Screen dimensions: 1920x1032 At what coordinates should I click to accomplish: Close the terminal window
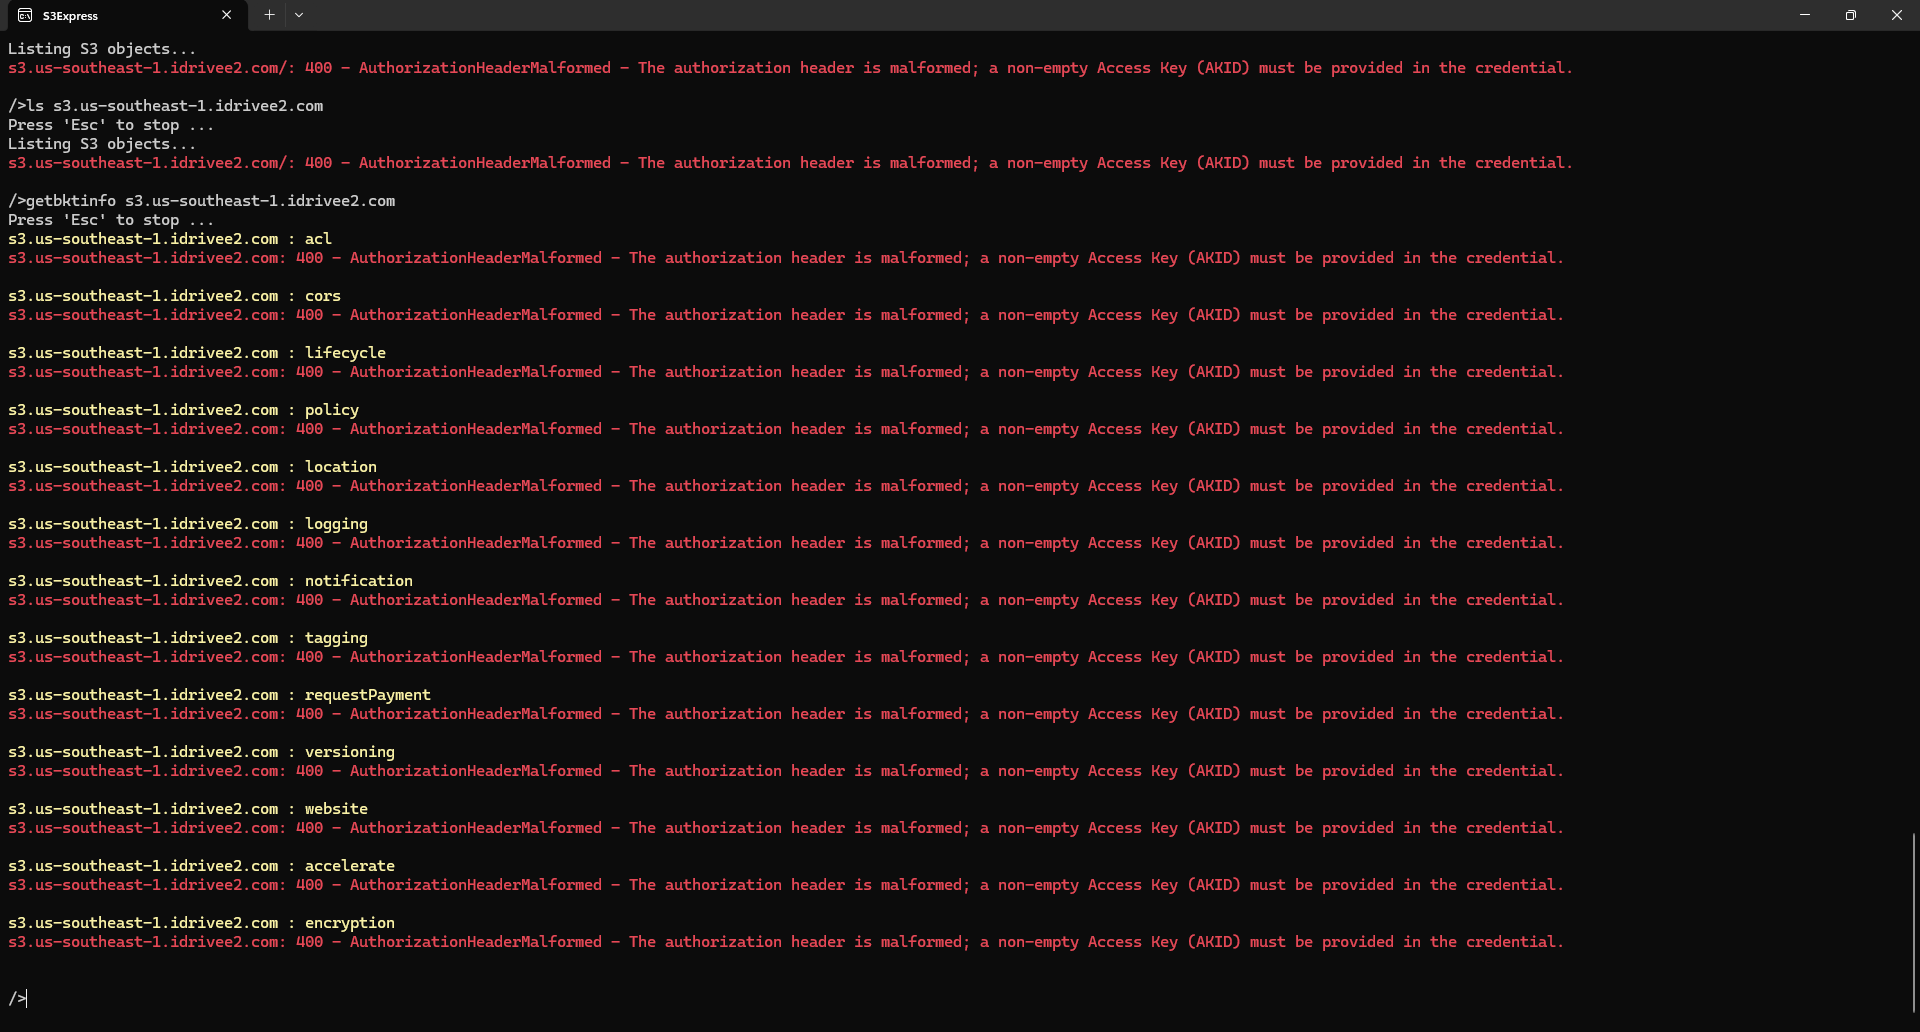(1897, 15)
